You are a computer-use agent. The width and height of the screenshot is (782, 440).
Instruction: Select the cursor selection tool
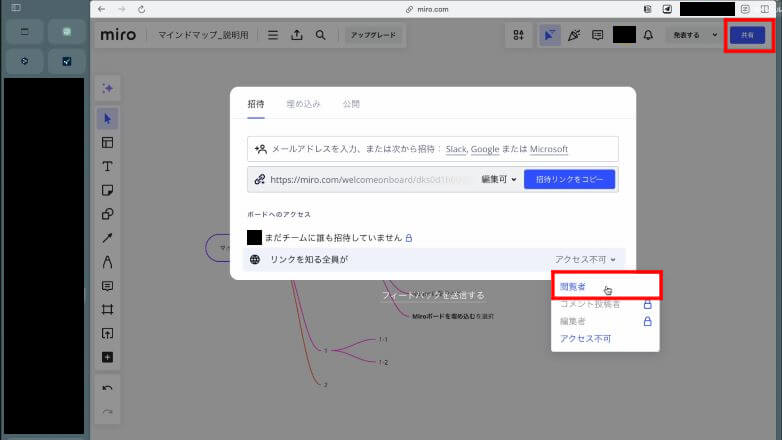pos(107,119)
